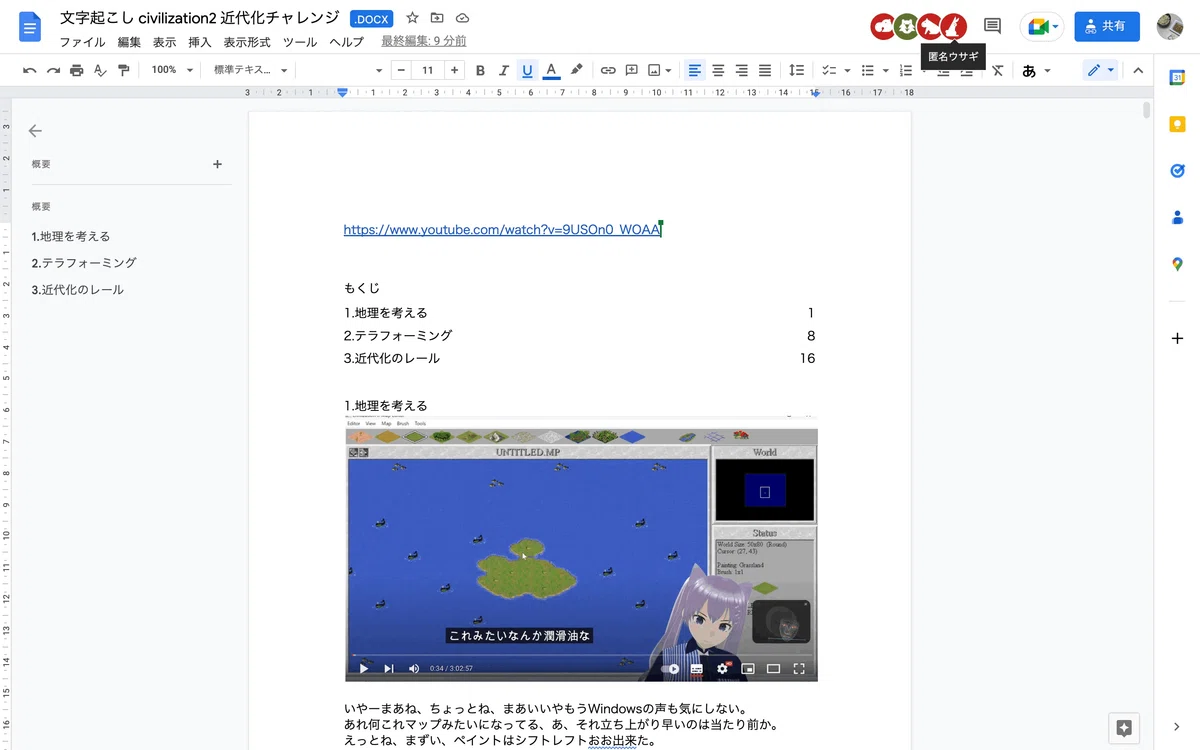This screenshot has width=1200, height=750.
Task: Open Contacts in the side panel
Action: pyautogui.click(x=1177, y=217)
